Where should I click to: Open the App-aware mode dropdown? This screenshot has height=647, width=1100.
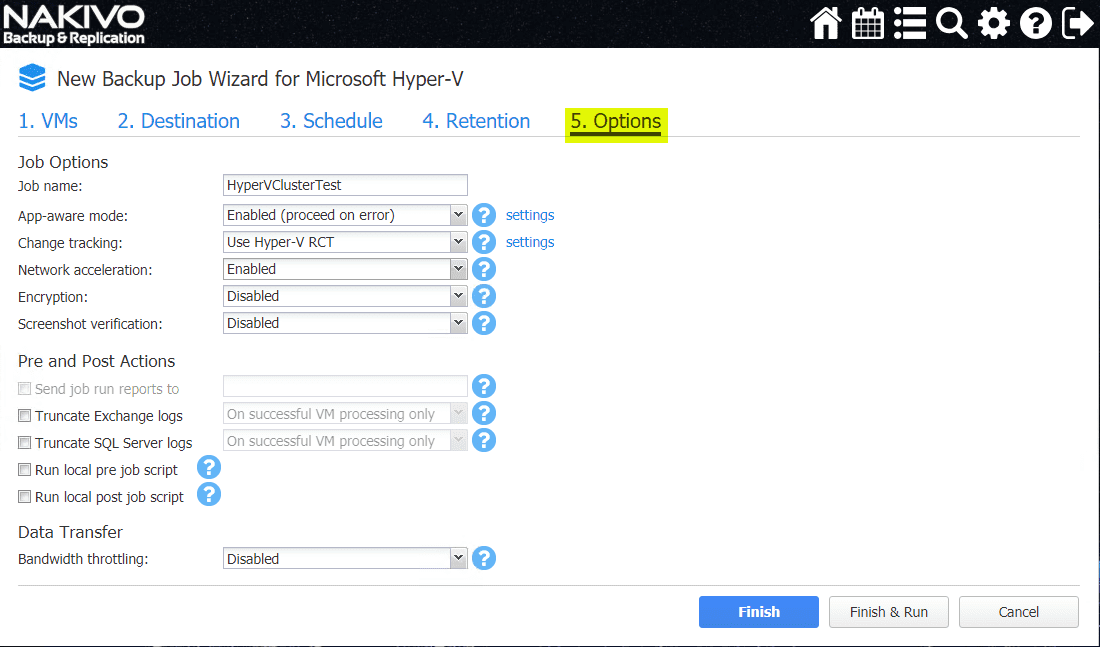click(x=345, y=215)
